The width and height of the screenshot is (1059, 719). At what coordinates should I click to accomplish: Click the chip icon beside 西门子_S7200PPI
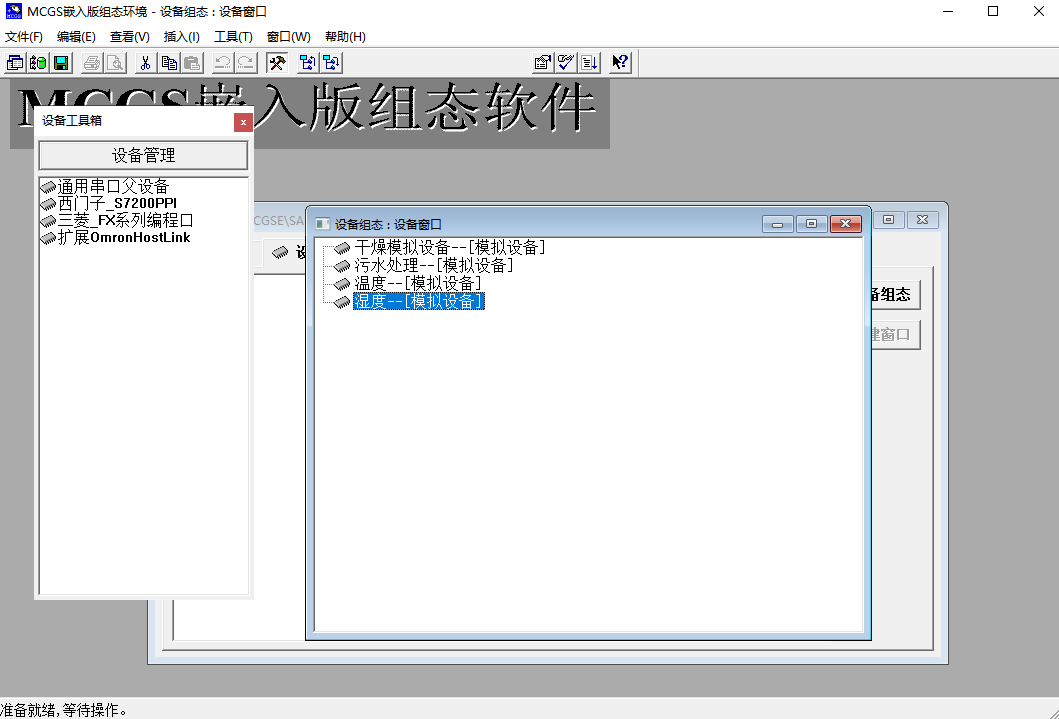point(48,204)
